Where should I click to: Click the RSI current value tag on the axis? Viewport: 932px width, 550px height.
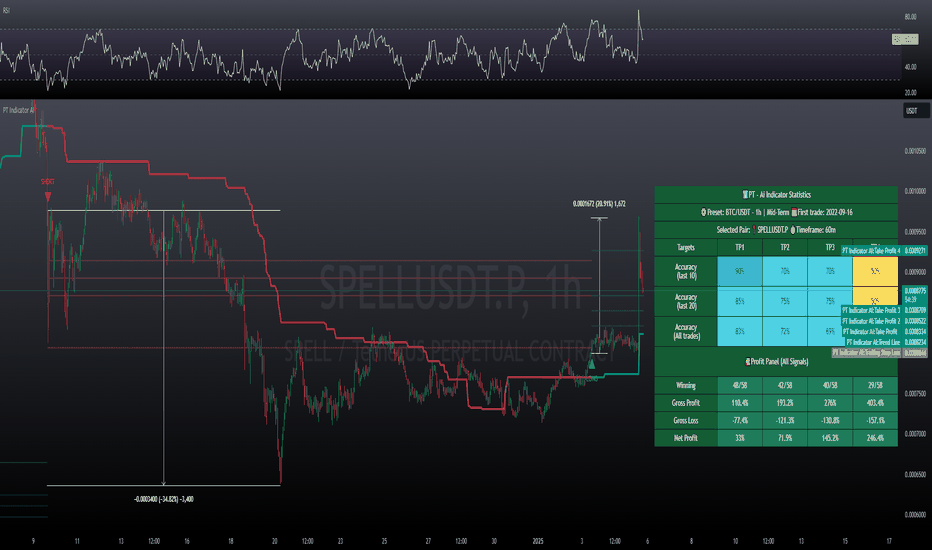pyautogui.click(x=905, y=40)
